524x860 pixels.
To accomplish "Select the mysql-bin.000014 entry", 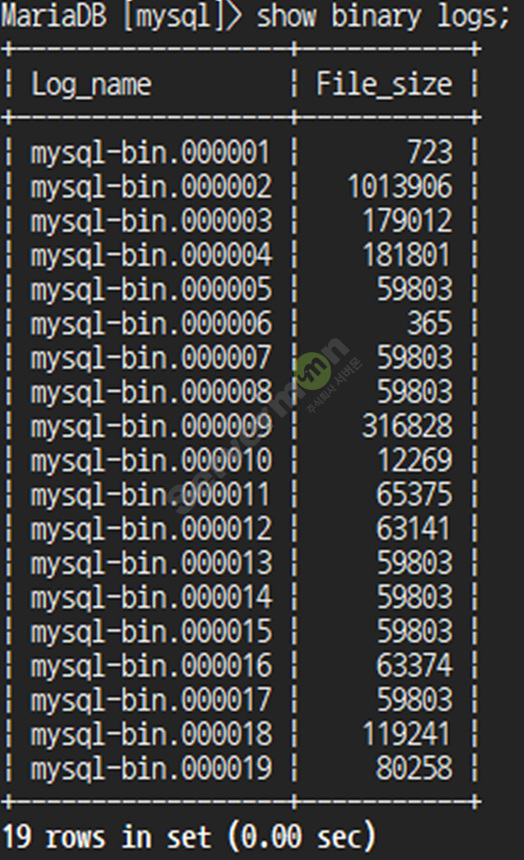I will point(150,597).
